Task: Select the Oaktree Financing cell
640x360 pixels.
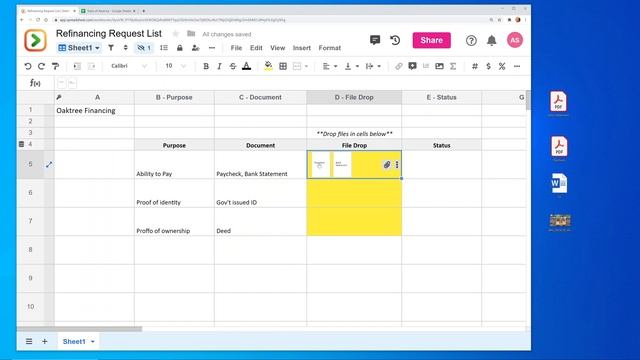Action: (x=94, y=110)
